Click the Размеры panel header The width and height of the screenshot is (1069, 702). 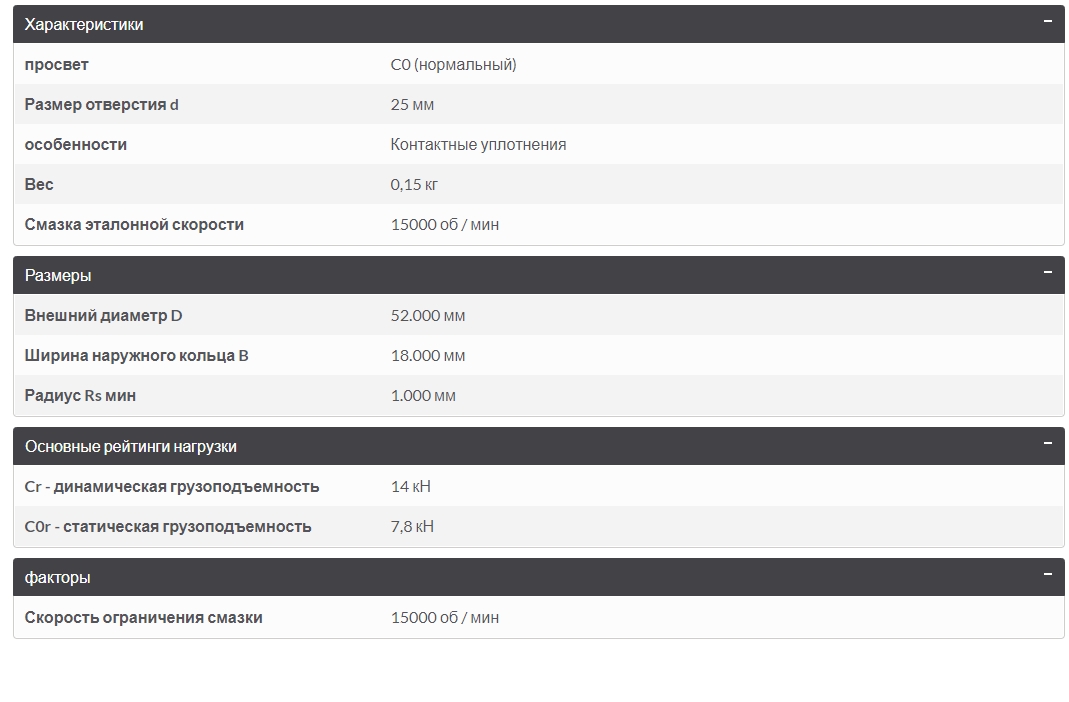click(539, 275)
